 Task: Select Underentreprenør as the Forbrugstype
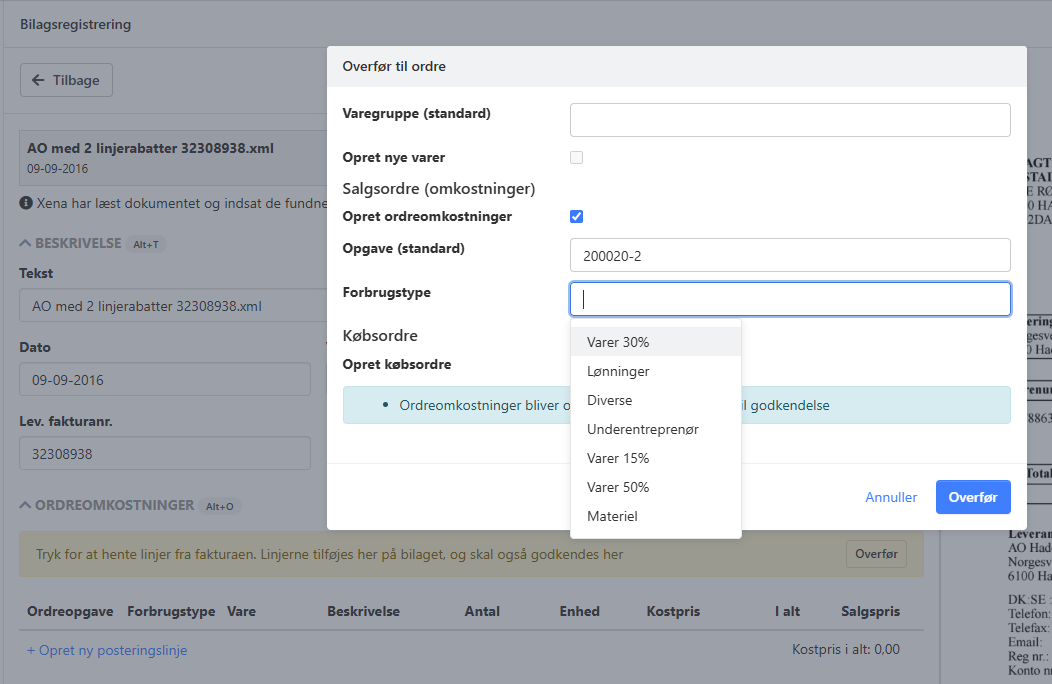point(642,429)
